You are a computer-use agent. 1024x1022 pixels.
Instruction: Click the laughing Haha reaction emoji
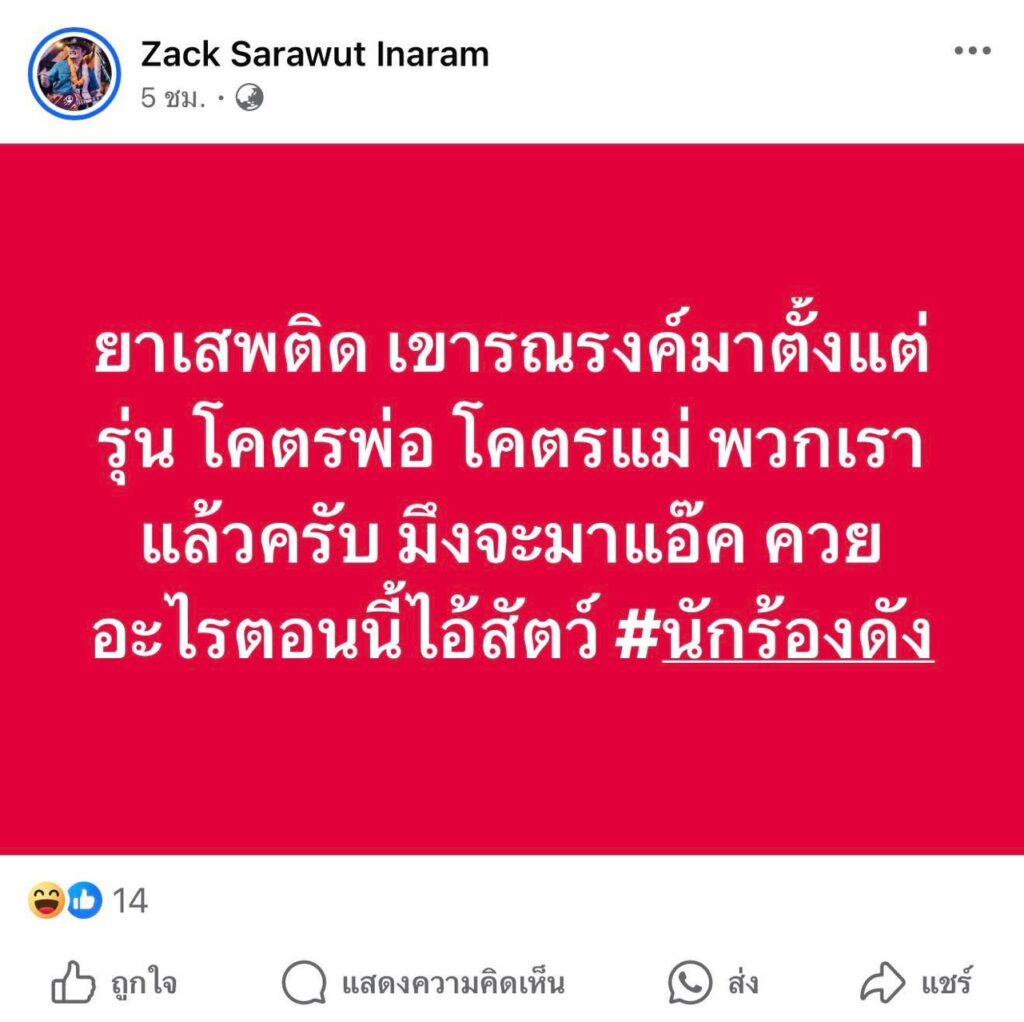pyautogui.click(x=46, y=900)
